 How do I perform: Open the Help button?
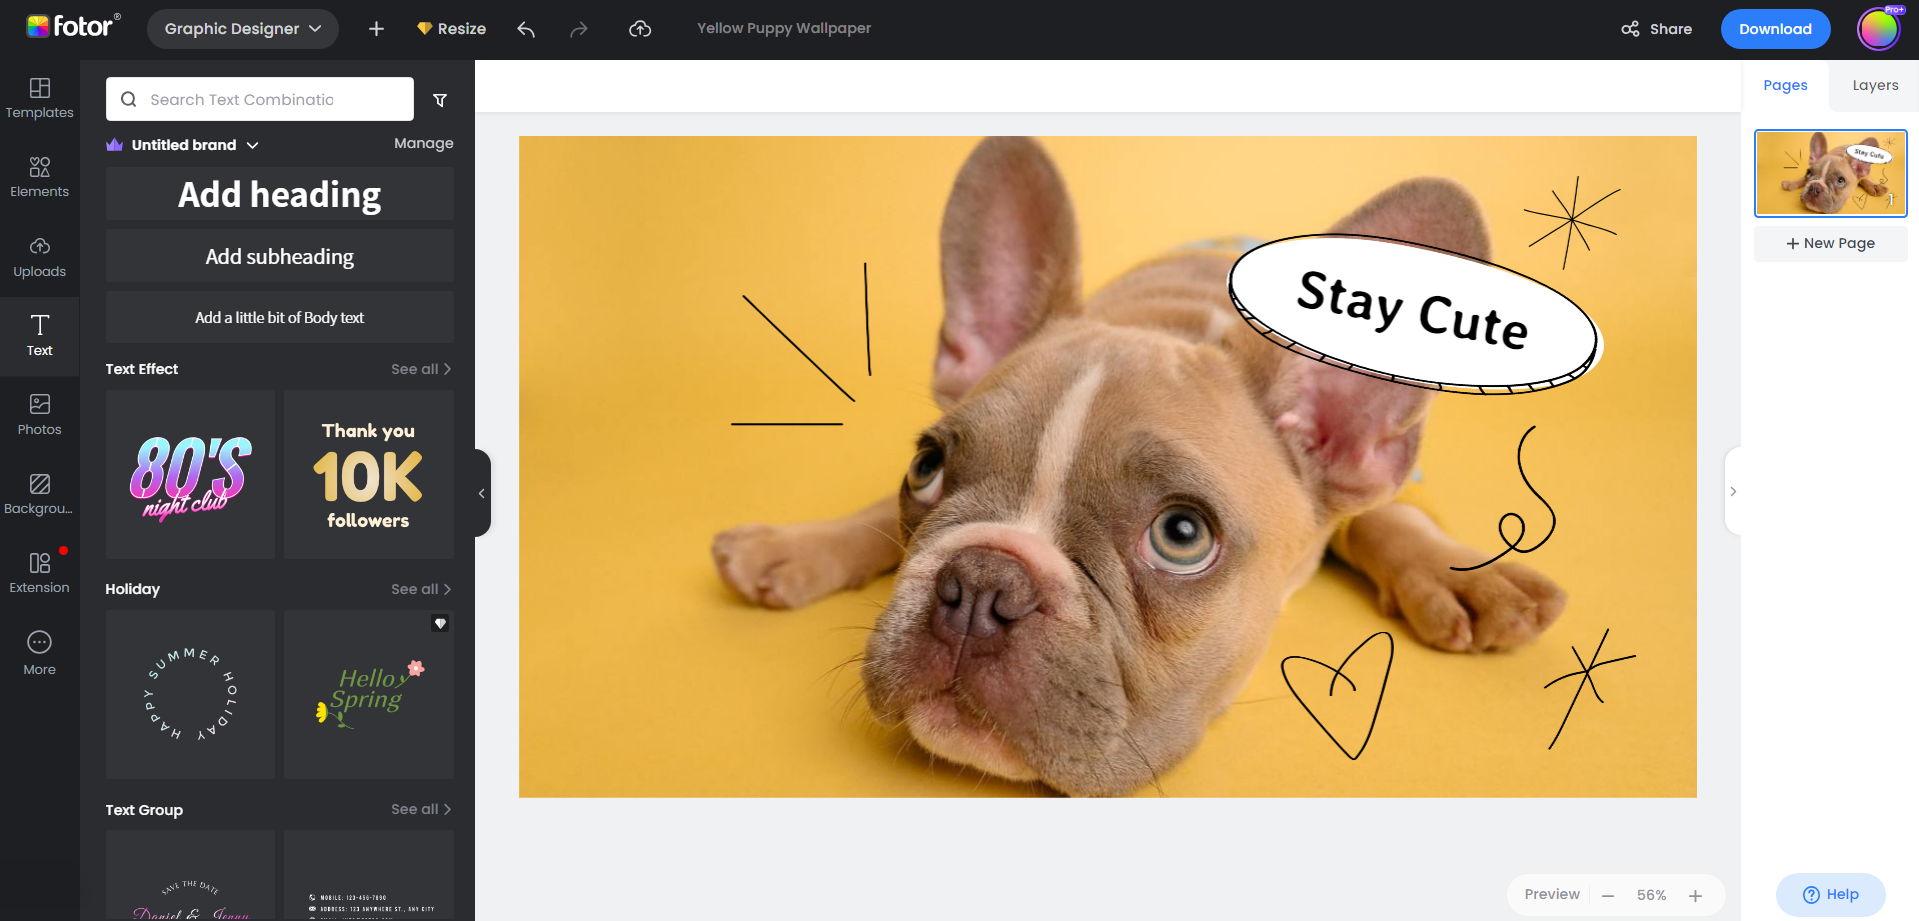click(1831, 894)
